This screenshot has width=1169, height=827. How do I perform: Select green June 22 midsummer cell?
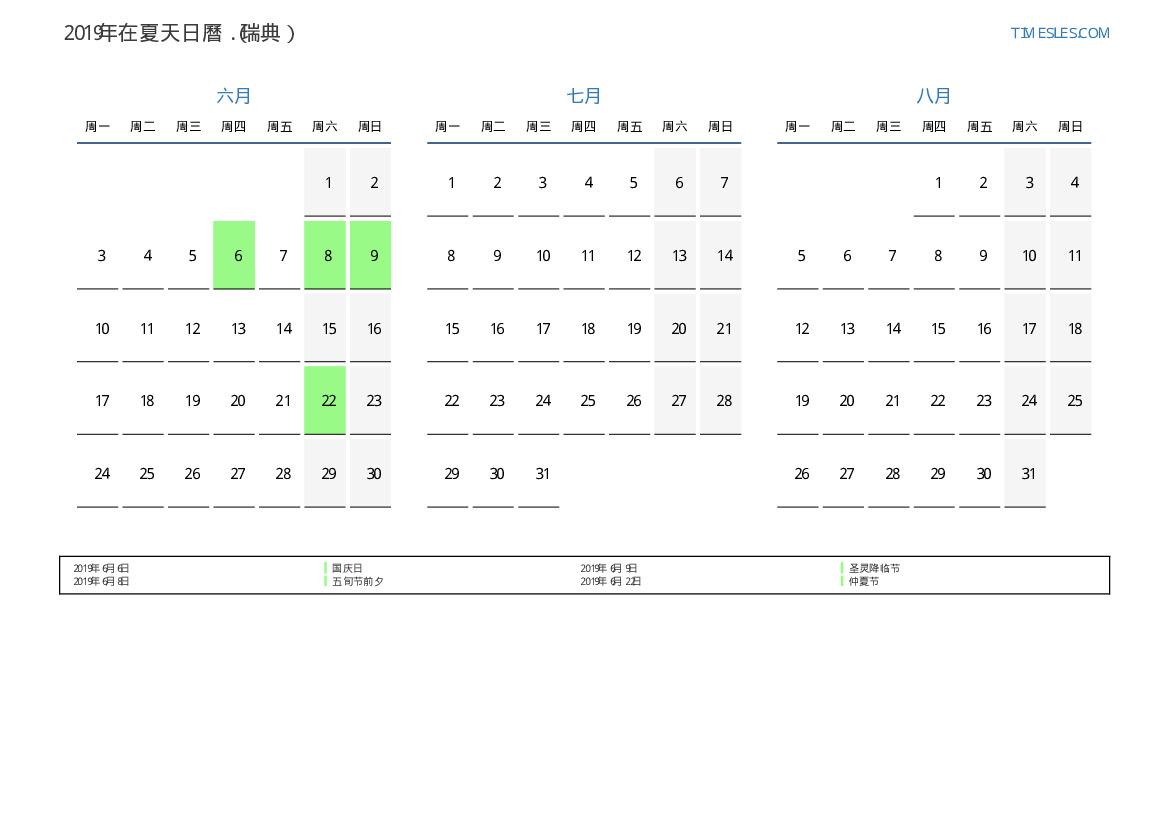[327, 401]
